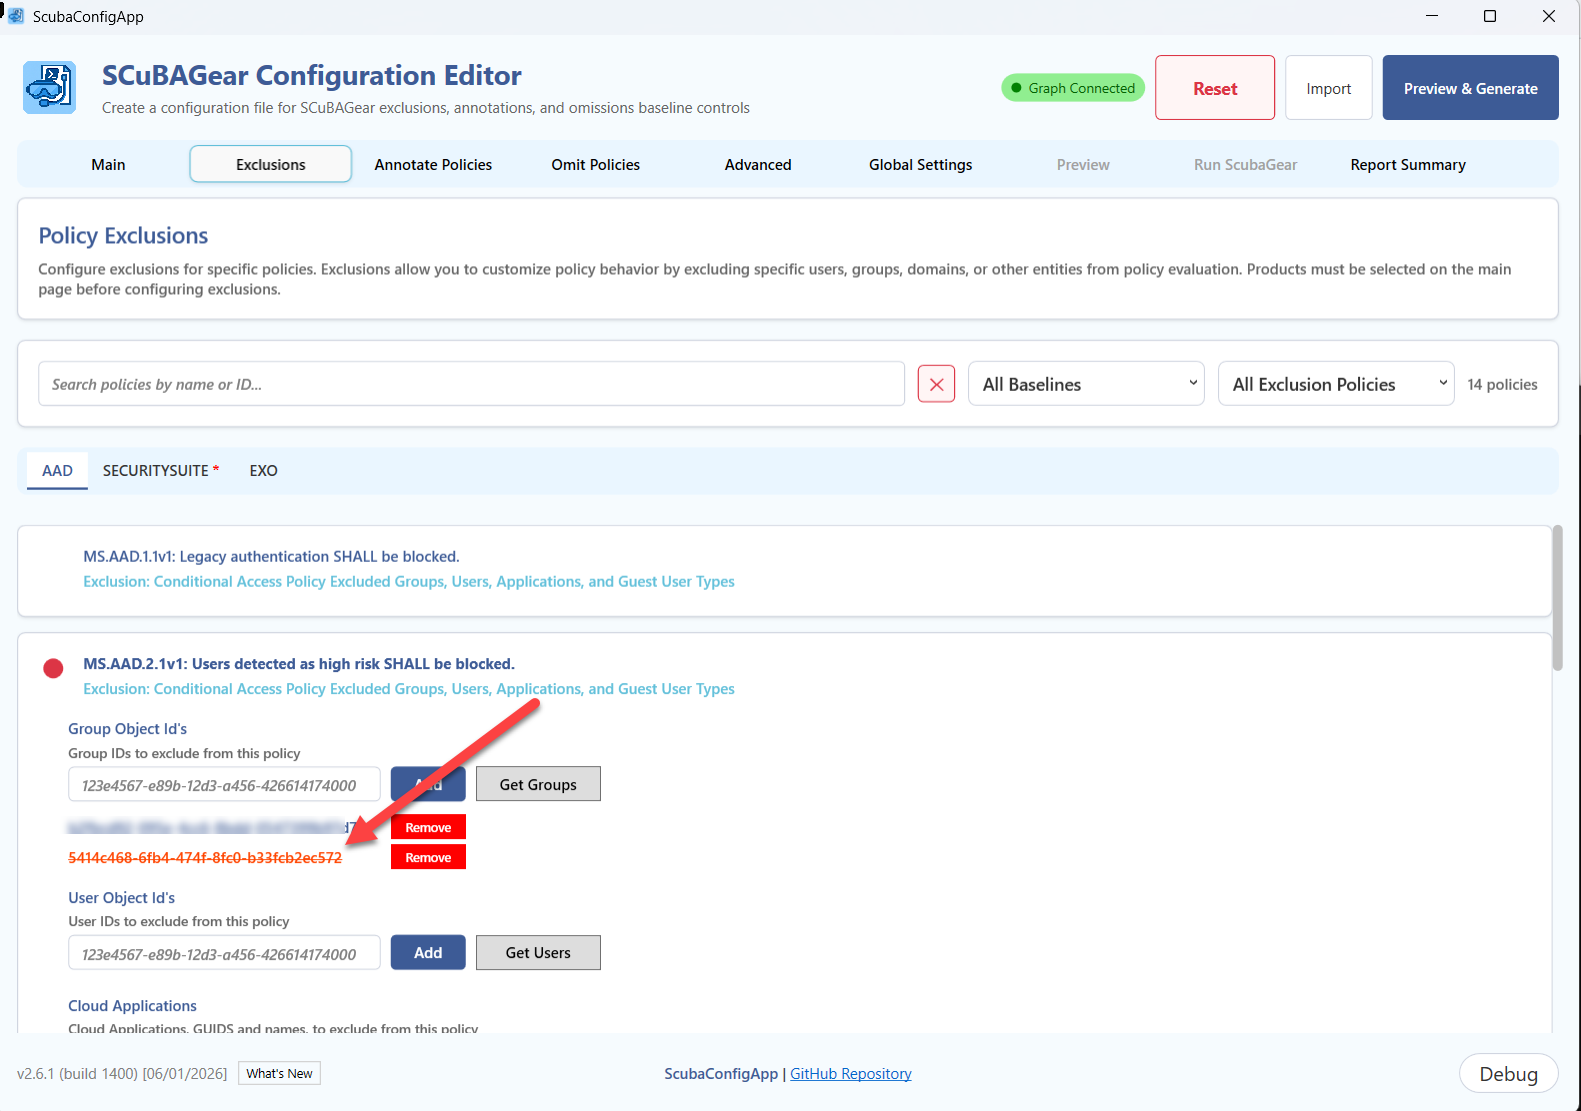
Task: Focus the search policies input field
Action: [x=471, y=384]
